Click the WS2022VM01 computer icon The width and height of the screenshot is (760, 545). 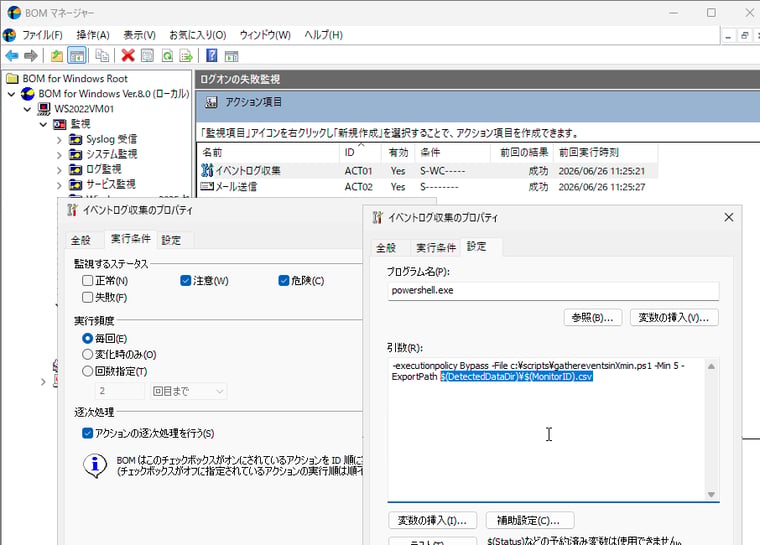click(x=44, y=109)
